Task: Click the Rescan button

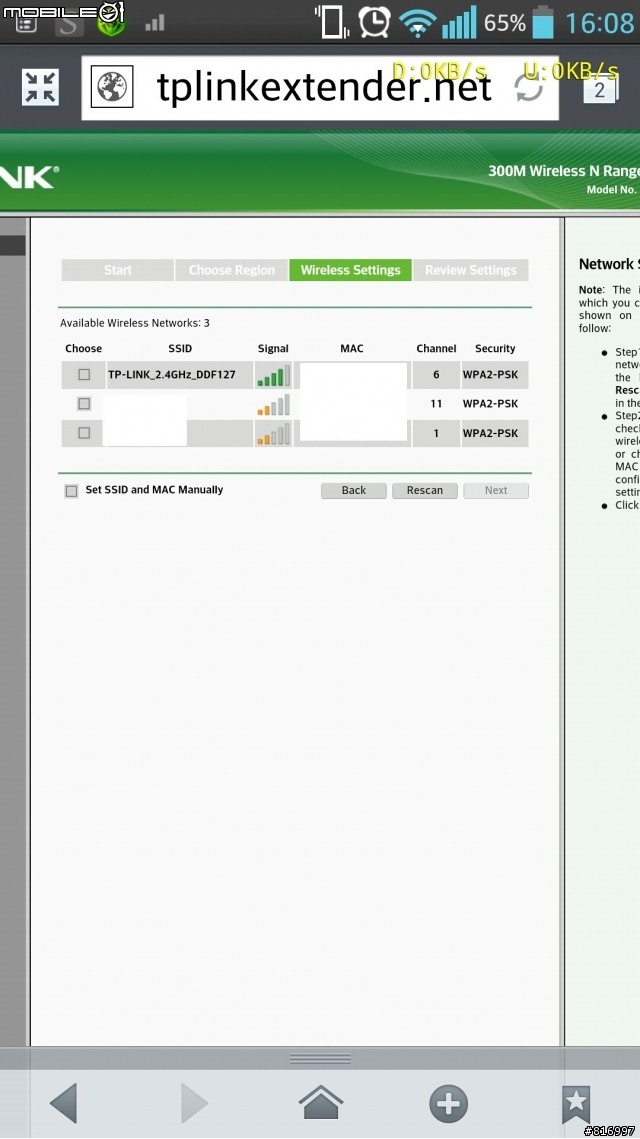Action: 425,490
